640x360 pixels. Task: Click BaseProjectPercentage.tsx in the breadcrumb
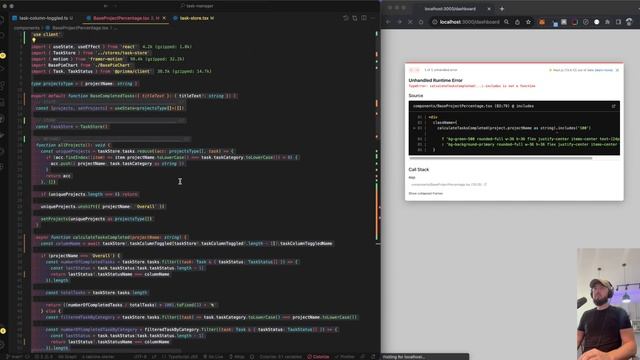[x=80, y=28]
